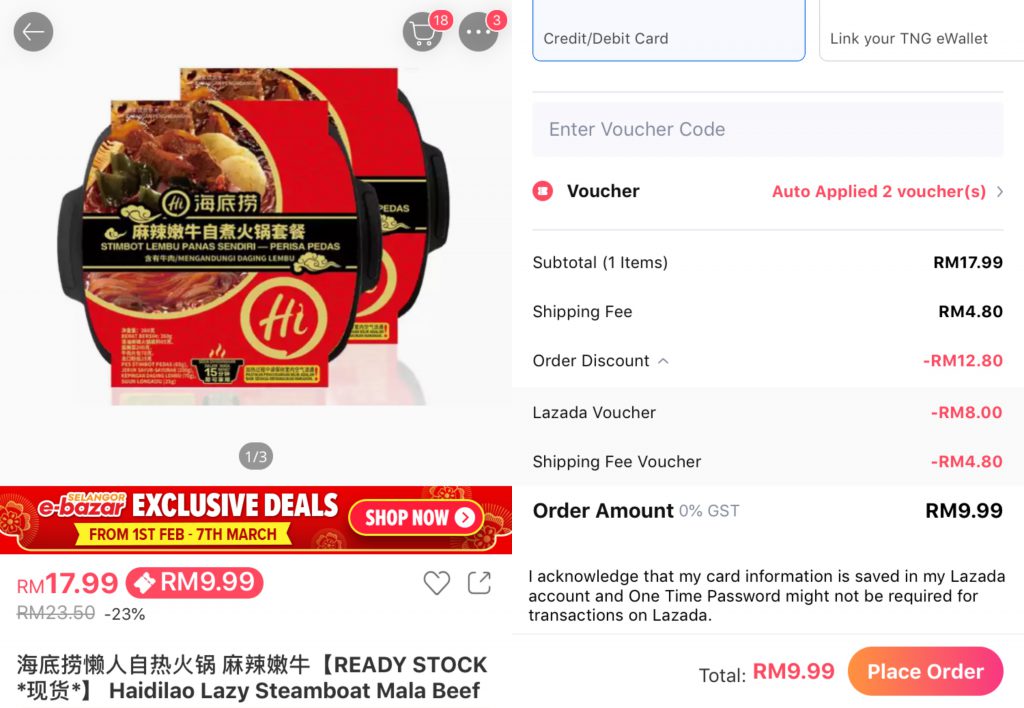Open the shopping cart with 18 items
The image size is (1024, 708).
coord(423,31)
